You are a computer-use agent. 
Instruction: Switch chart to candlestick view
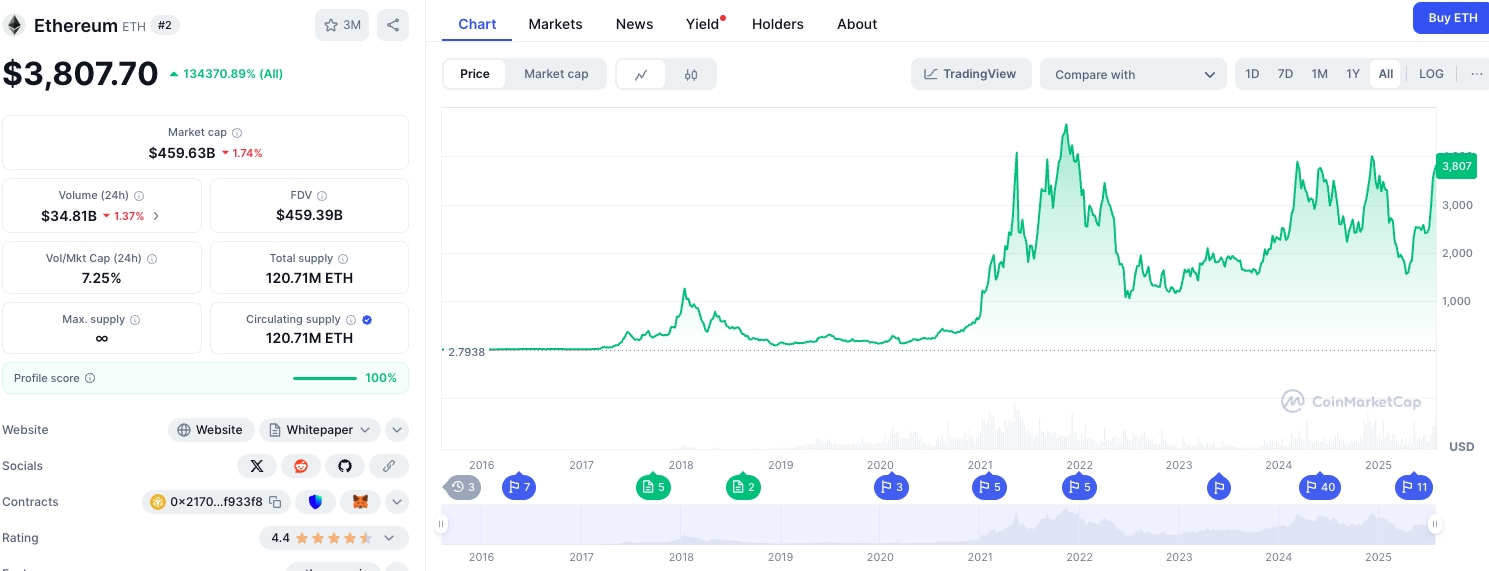pyautogui.click(x=691, y=74)
